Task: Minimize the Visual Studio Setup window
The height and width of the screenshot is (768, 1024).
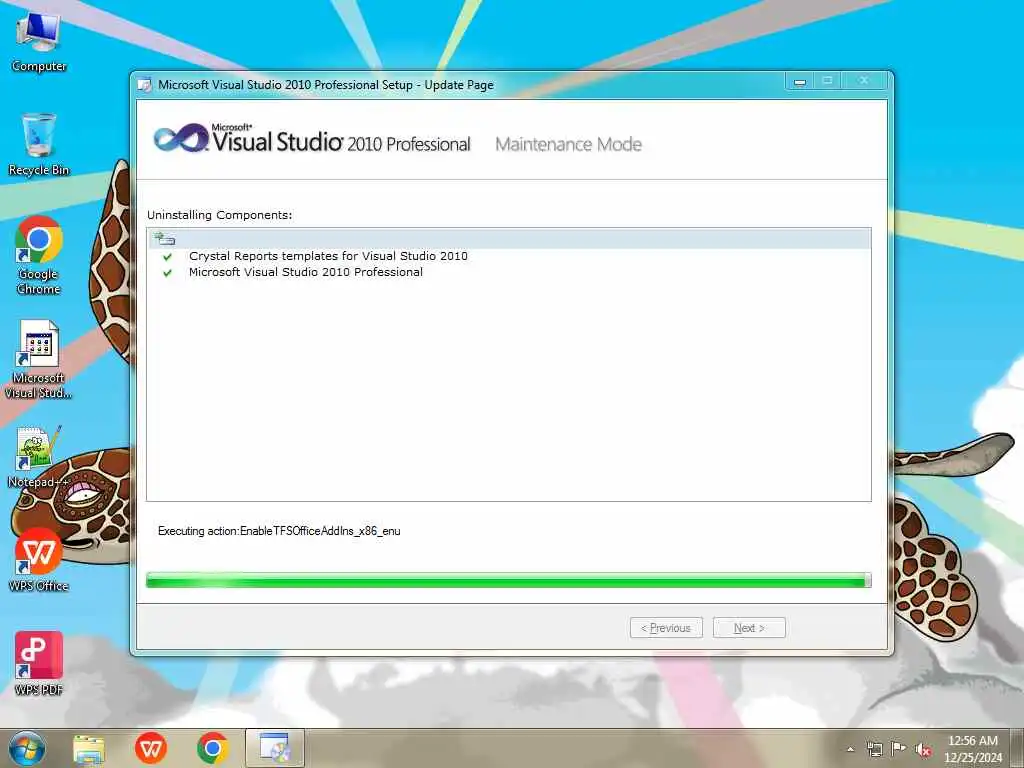Action: tap(799, 82)
